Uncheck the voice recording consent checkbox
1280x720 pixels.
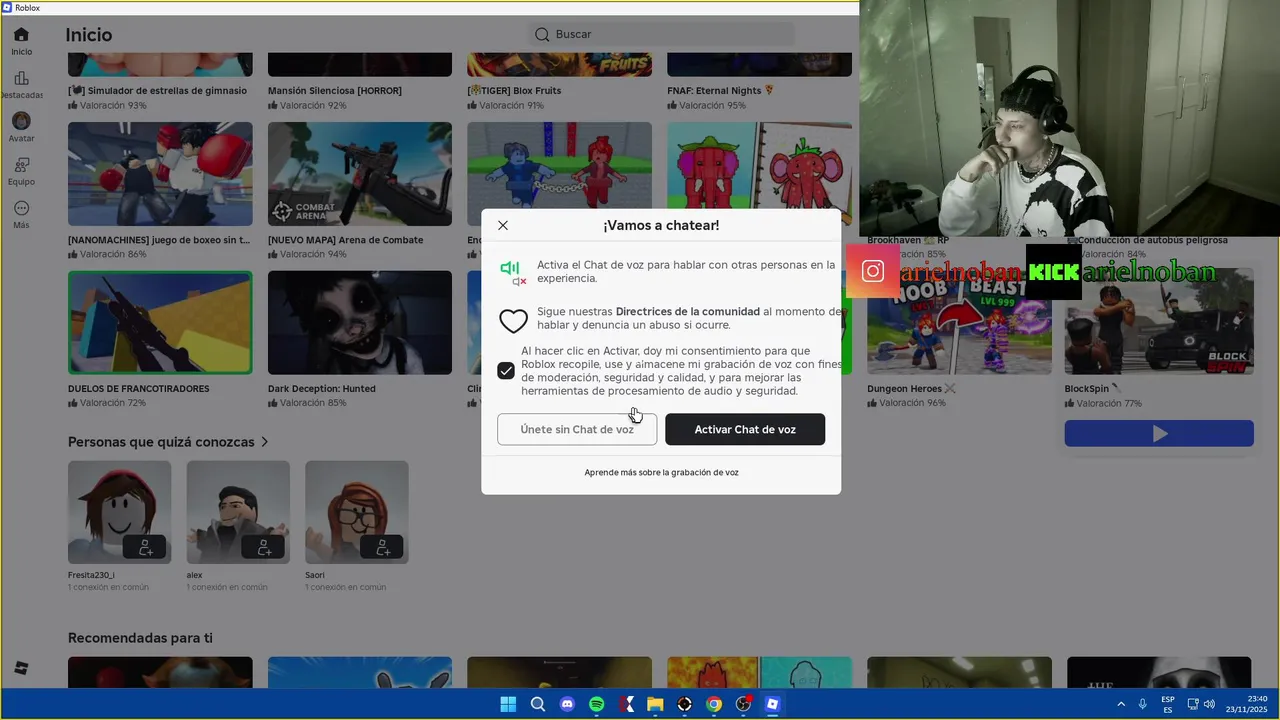tap(506, 371)
